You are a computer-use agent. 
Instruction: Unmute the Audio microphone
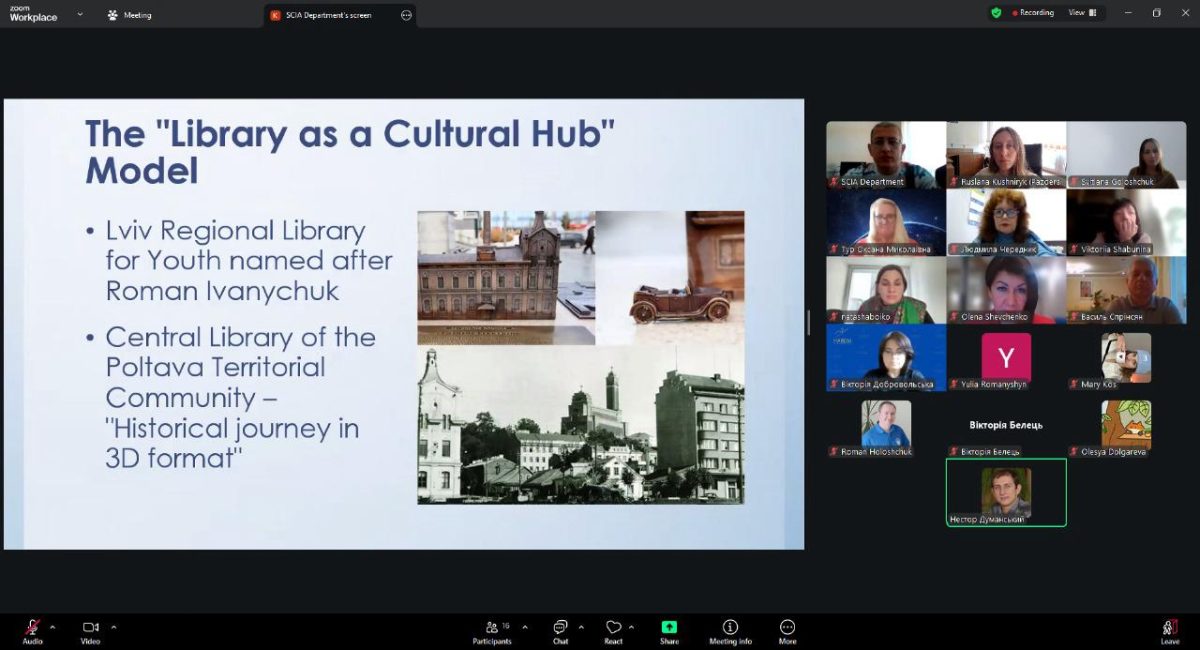tap(32, 629)
